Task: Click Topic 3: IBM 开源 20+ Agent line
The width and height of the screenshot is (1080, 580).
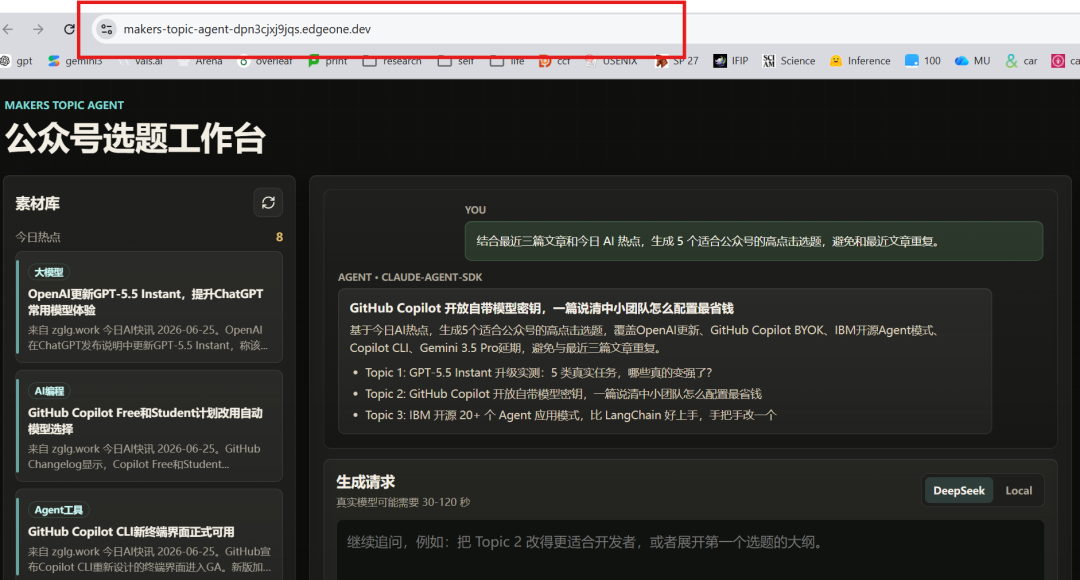Action: (x=570, y=415)
